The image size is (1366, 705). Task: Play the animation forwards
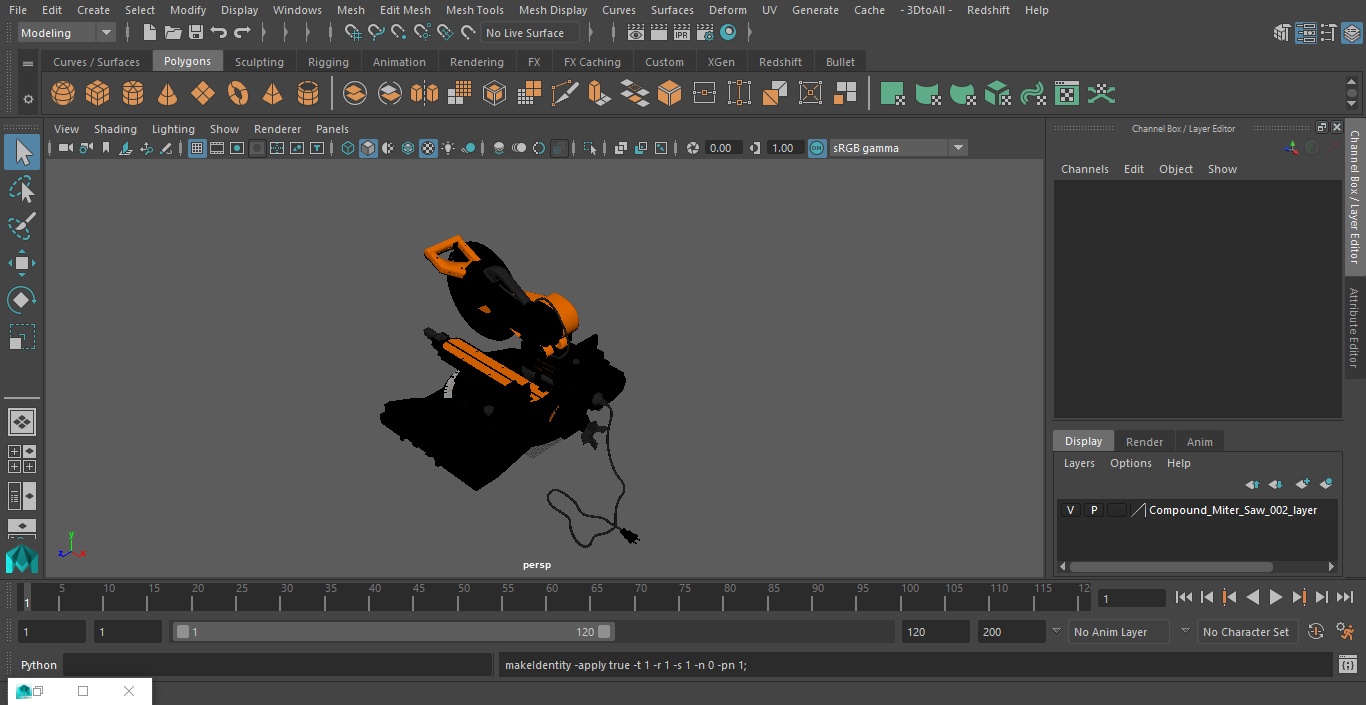[x=1276, y=597]
